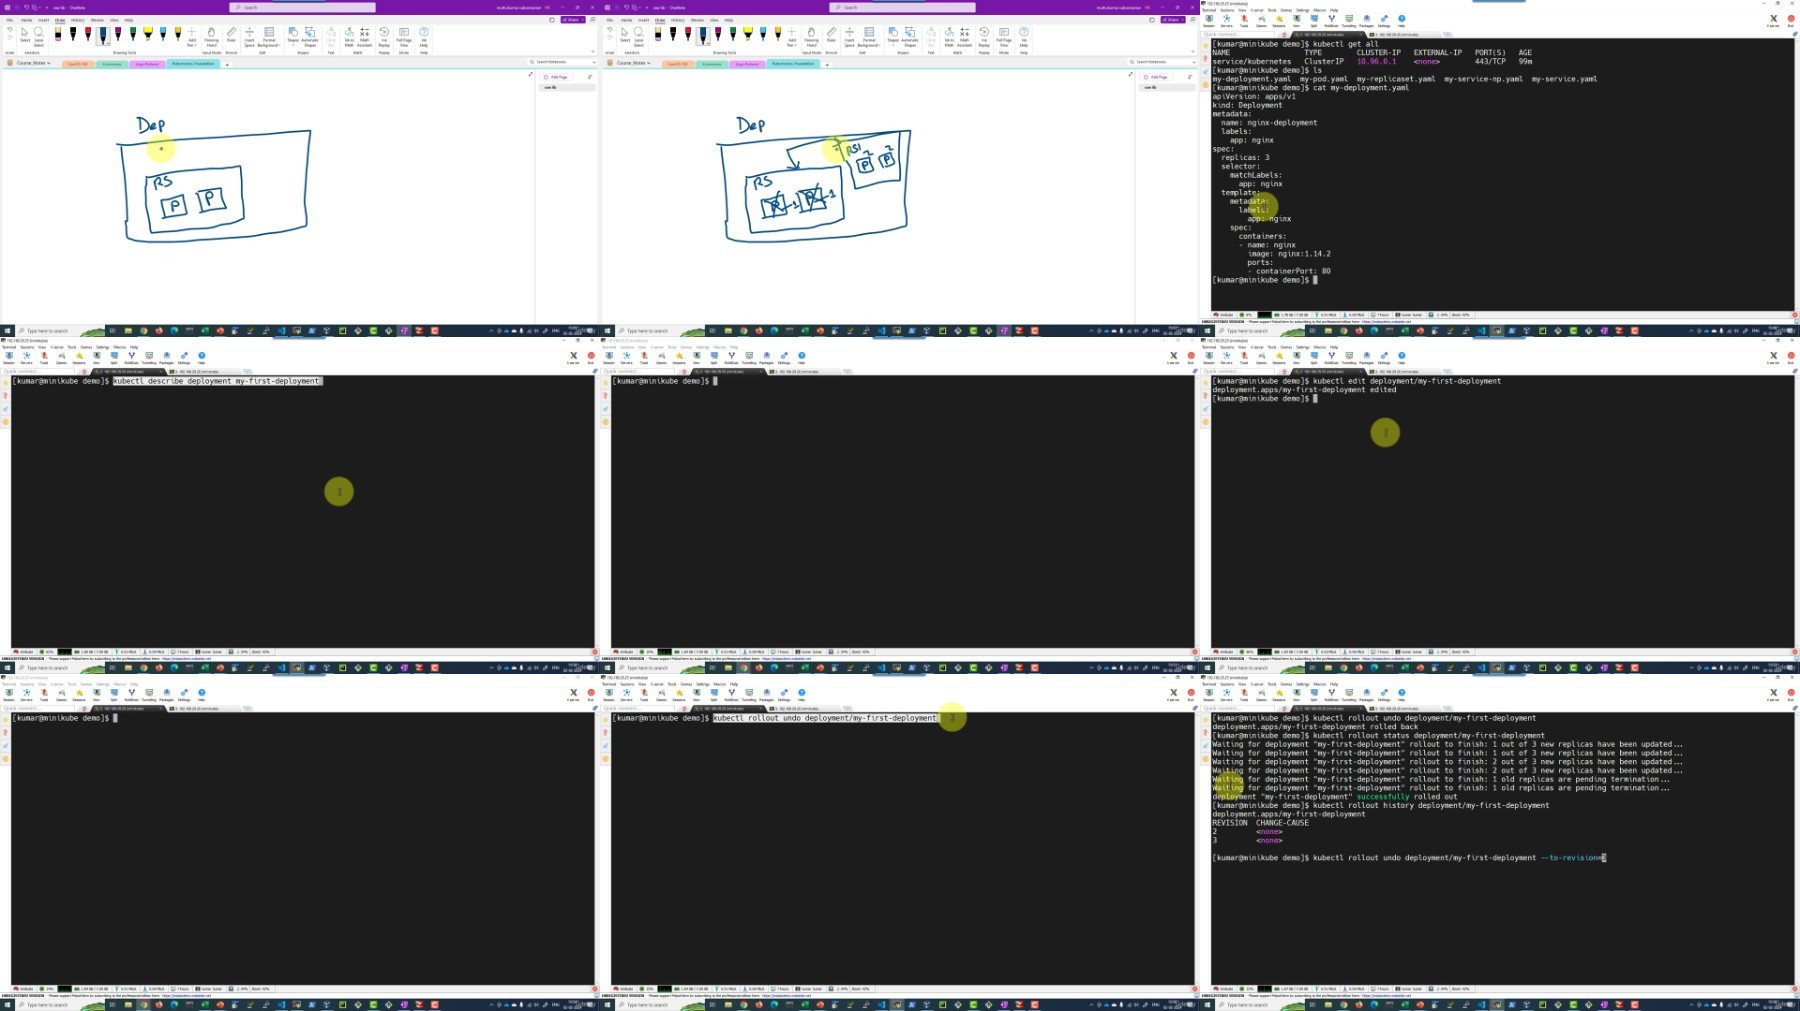Open Tools icon in terminal showing kubectl get all

point(1244,20)
